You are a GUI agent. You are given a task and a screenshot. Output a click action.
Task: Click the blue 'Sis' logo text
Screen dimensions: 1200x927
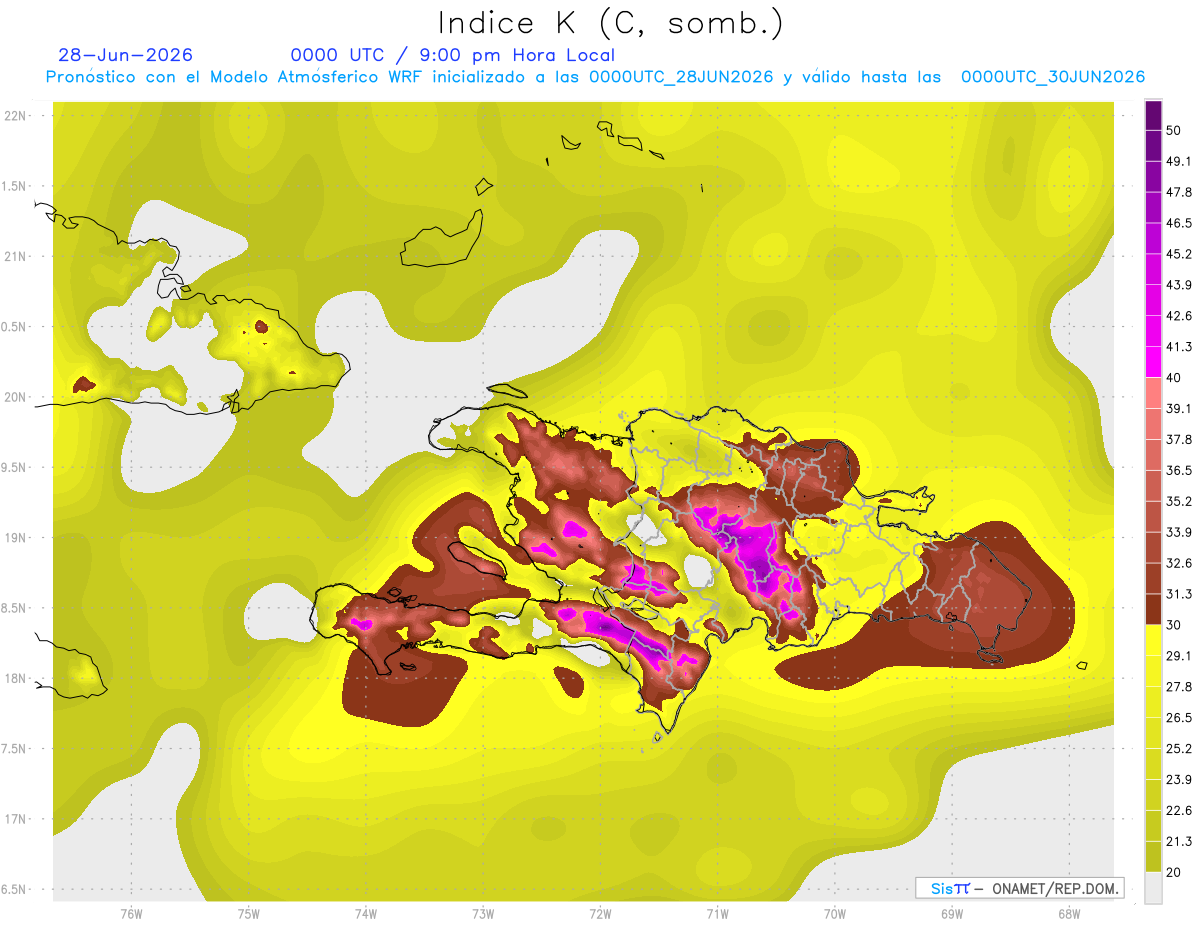[941, 888]
